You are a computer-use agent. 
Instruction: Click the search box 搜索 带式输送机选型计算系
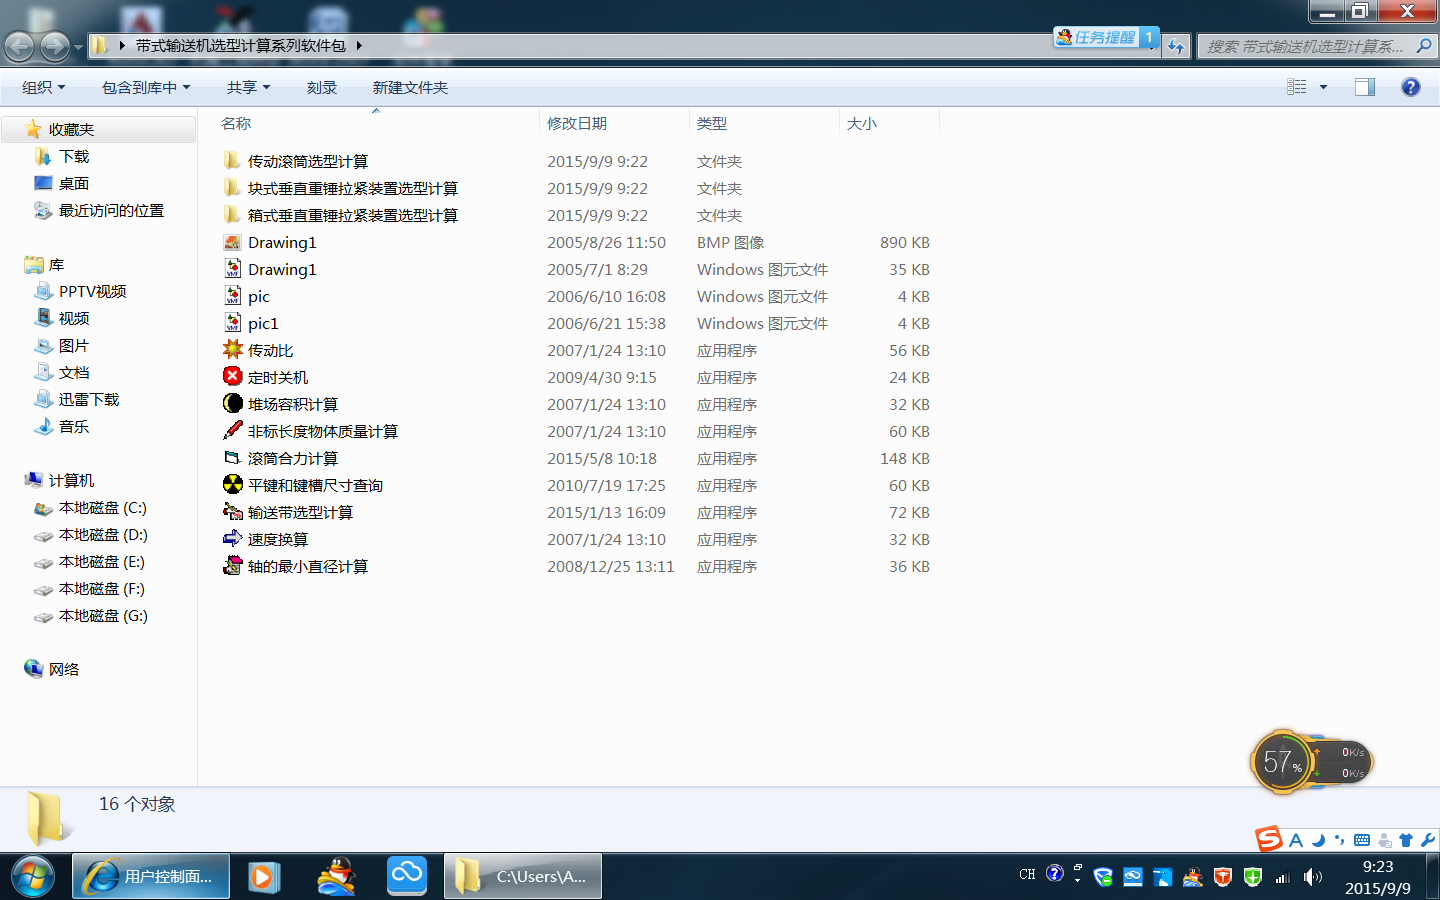(1317, 46)
